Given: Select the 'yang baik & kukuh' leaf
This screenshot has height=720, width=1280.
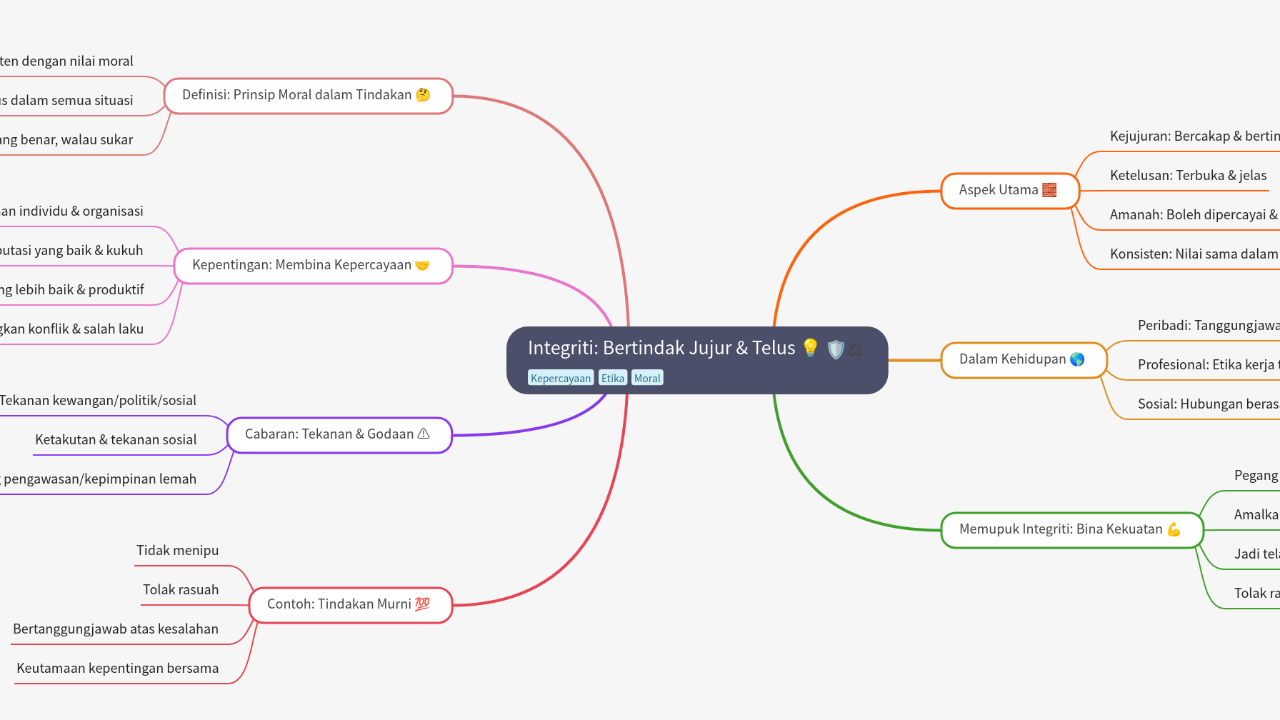Looking at the screenshot, I should pos(72,251).
